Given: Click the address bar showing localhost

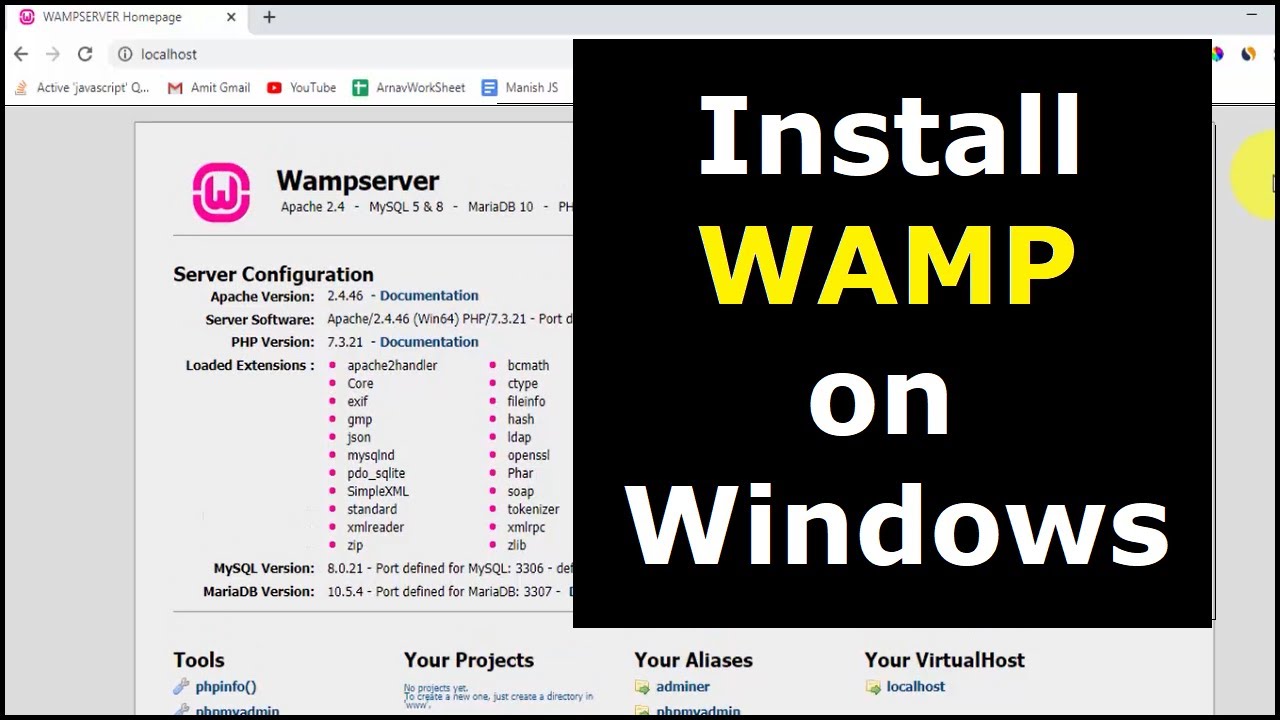Looking at the screenshot, I should tap(340, 54).
